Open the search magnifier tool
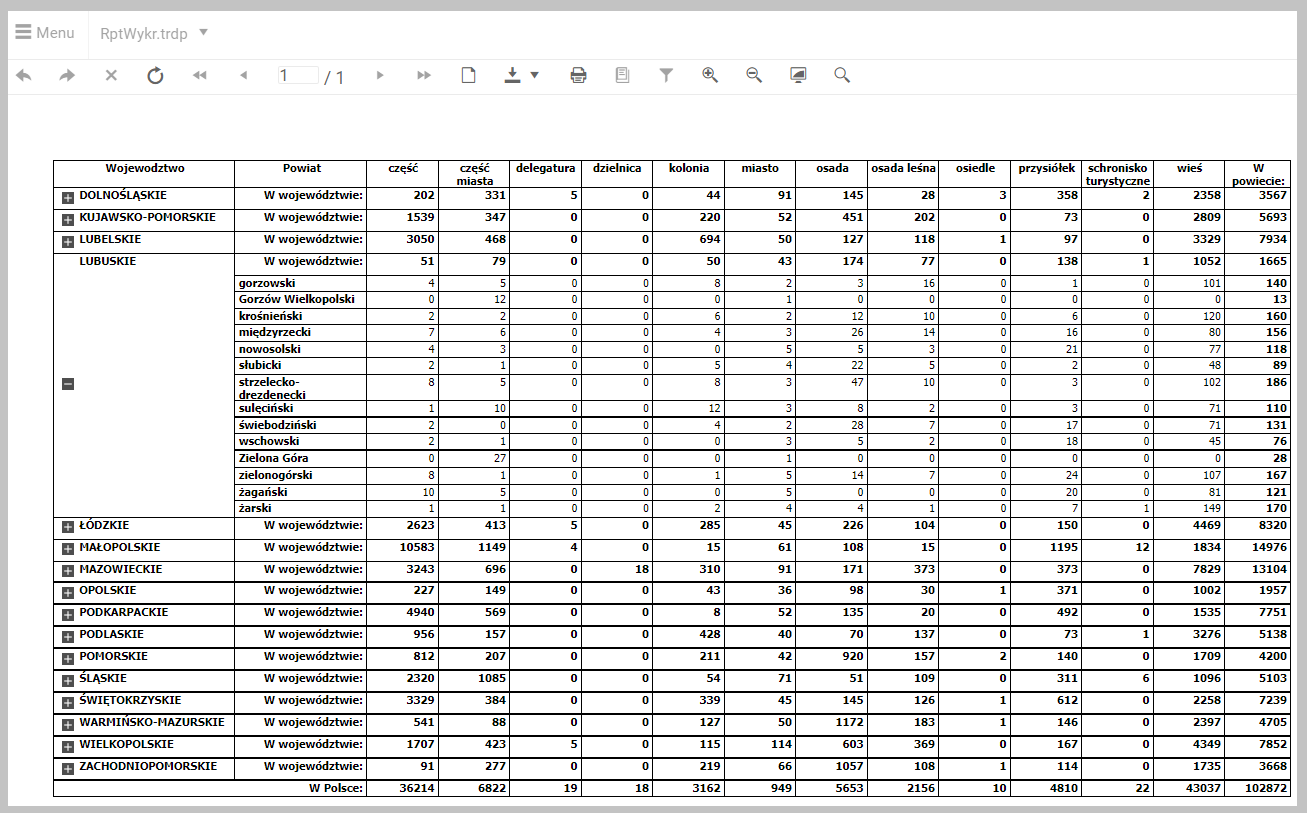Image resolution: width=1307 pixels, height=813 pixels. (842, 75)
